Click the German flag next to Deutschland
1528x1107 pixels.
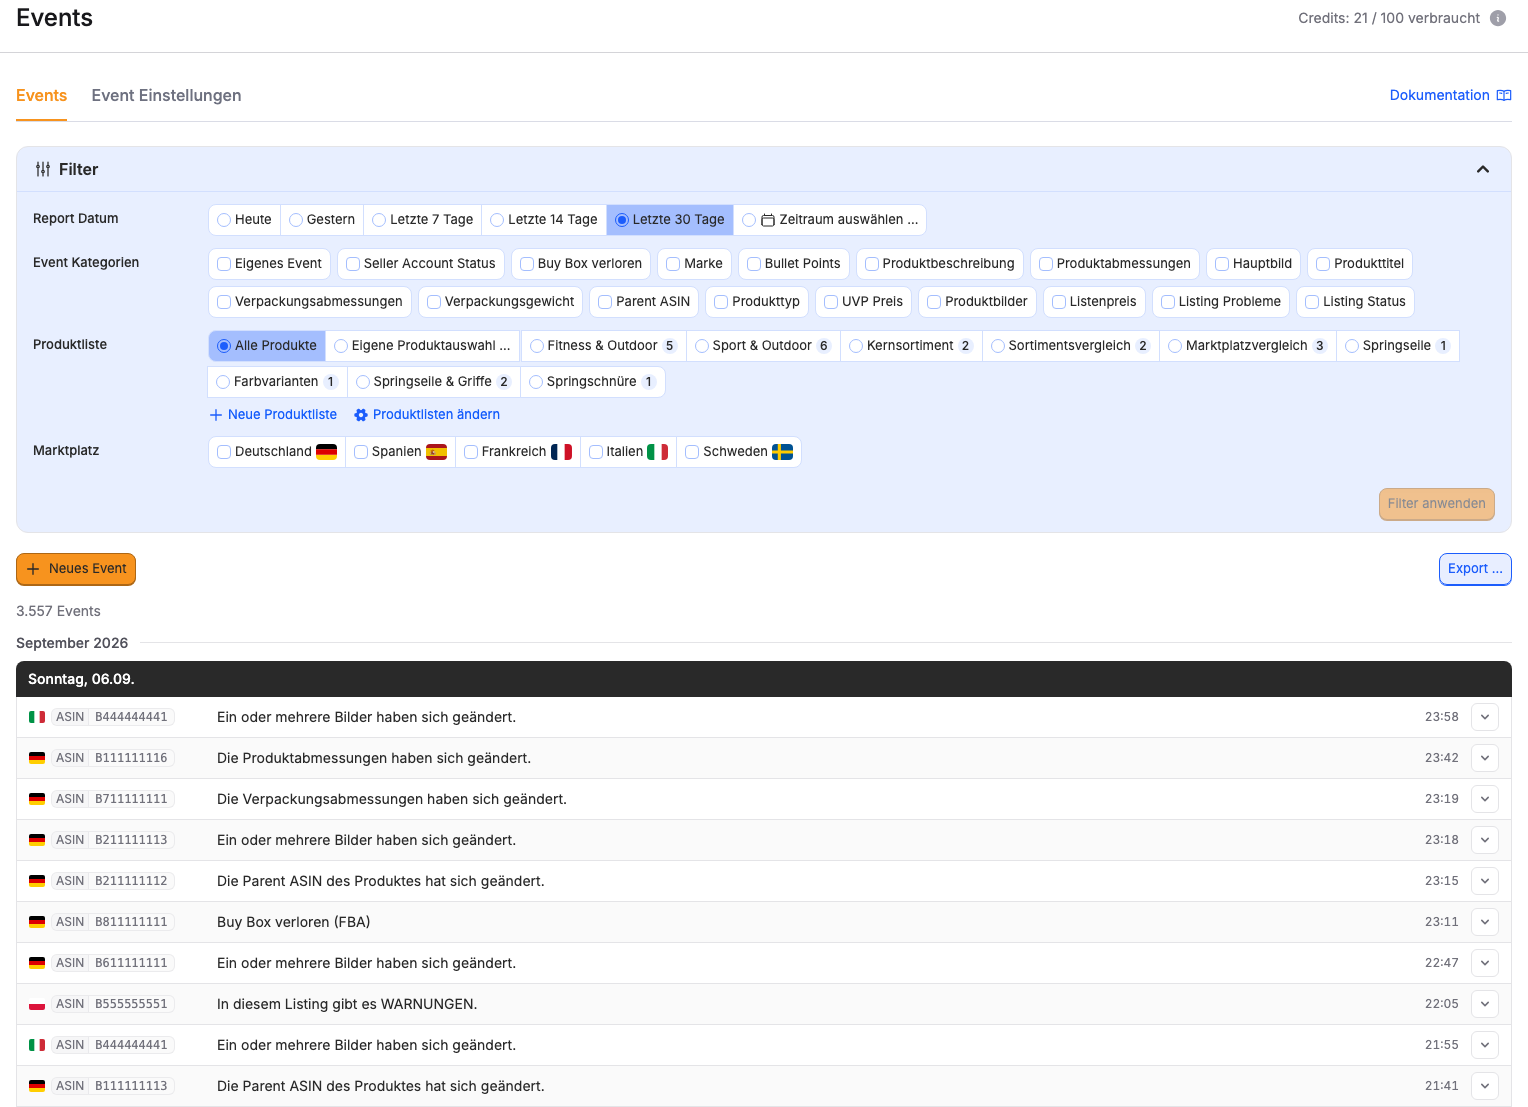[x=327, y=452]
